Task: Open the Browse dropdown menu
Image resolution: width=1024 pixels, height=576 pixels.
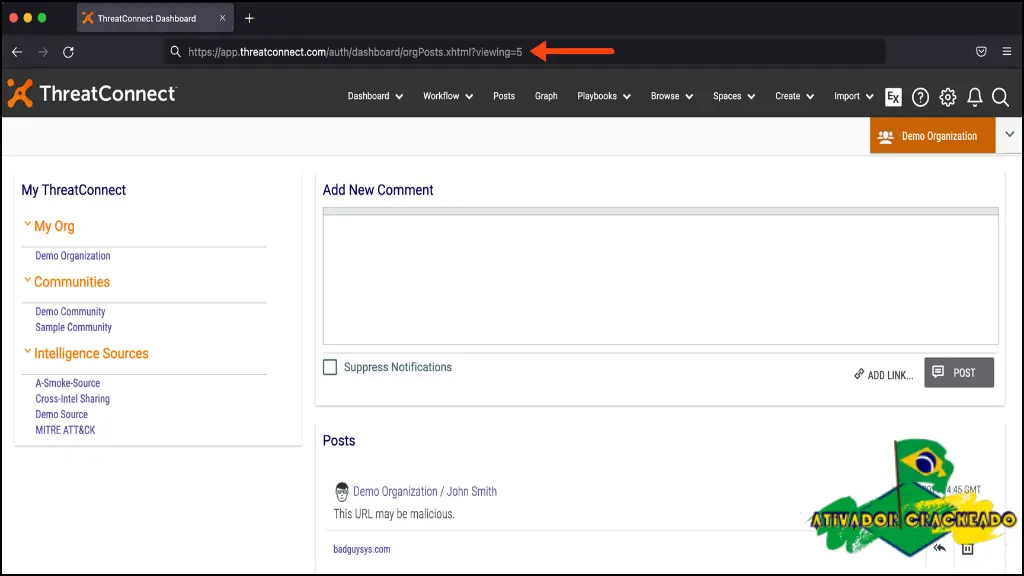Action: click(671, 96)
